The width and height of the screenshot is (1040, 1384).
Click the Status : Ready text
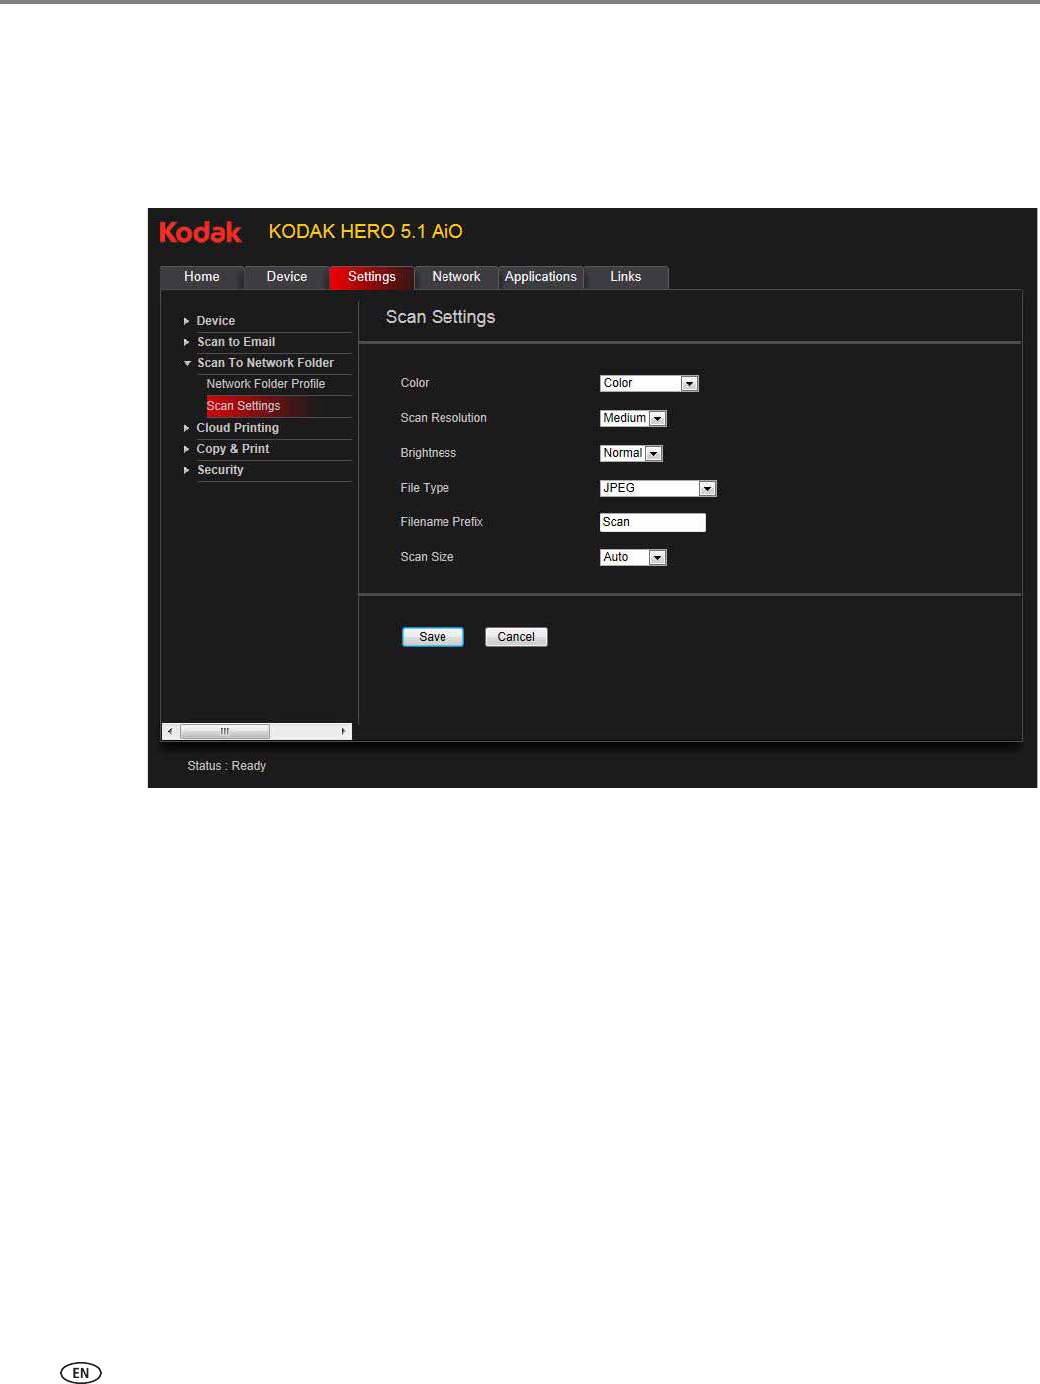[x=227, y=766]
